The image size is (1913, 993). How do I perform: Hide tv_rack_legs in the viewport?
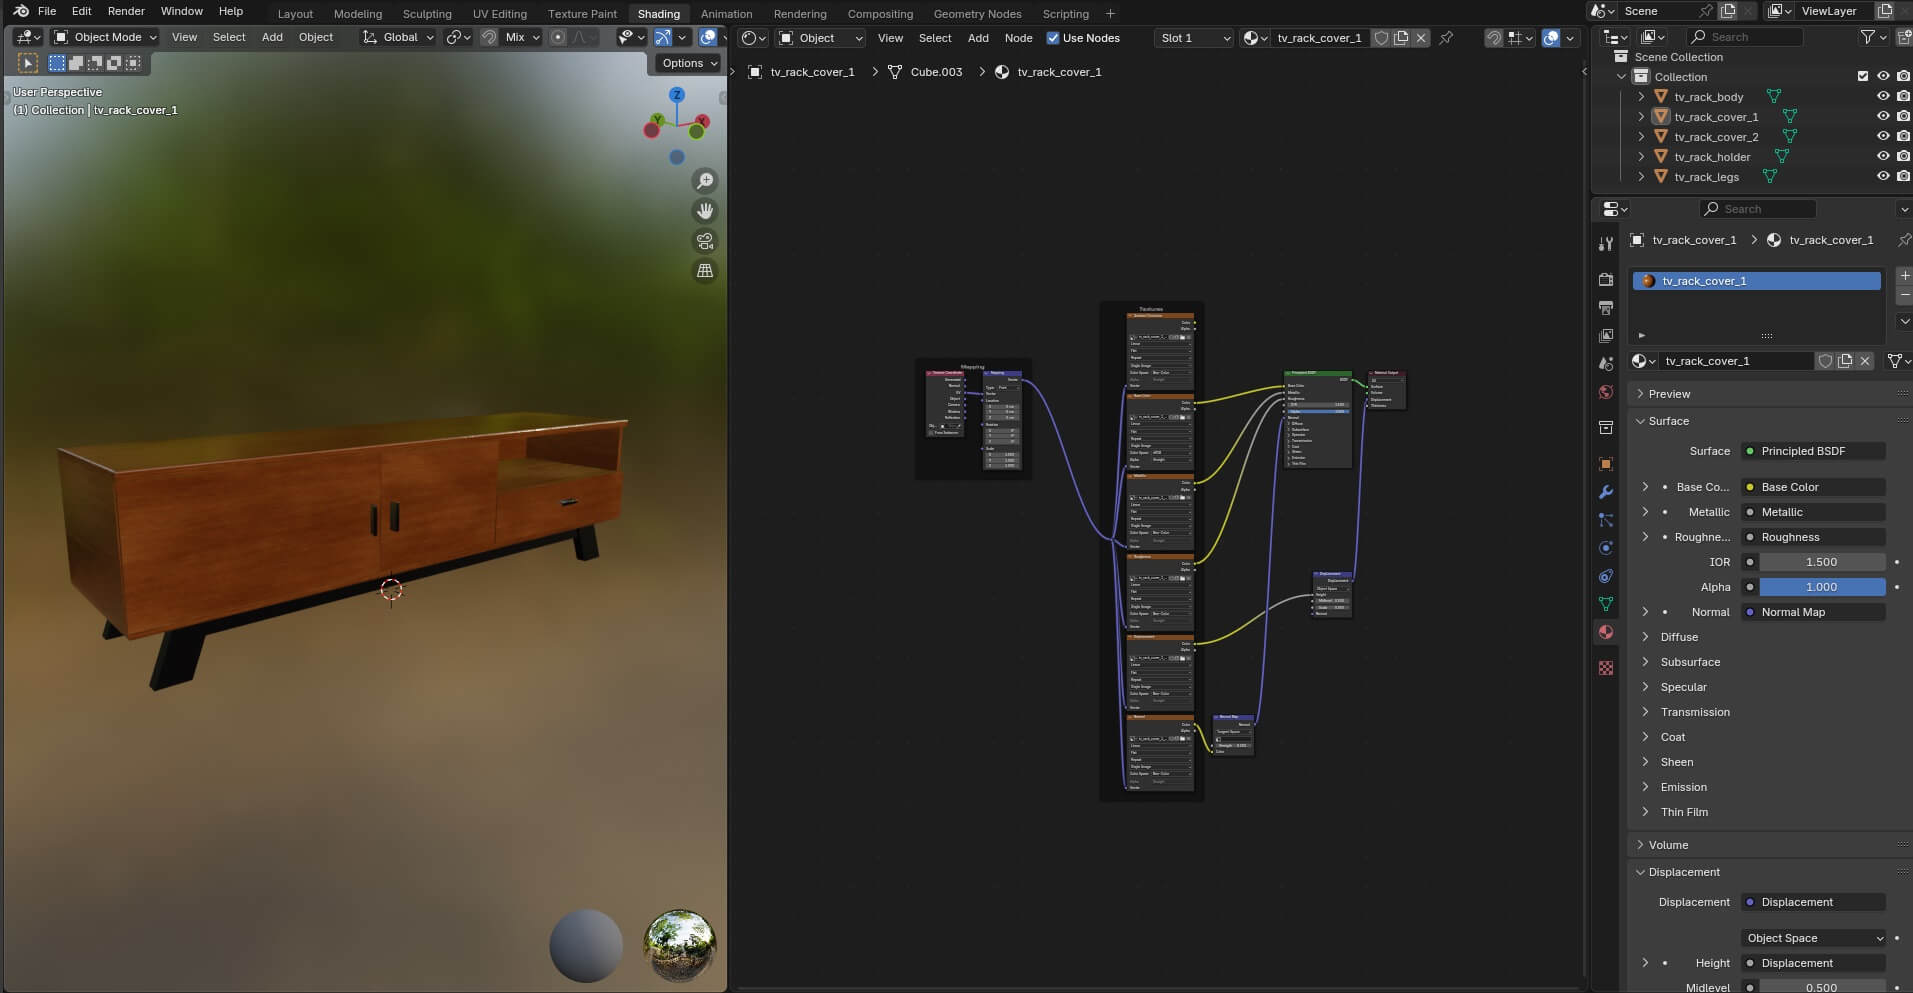point(1883,177)
